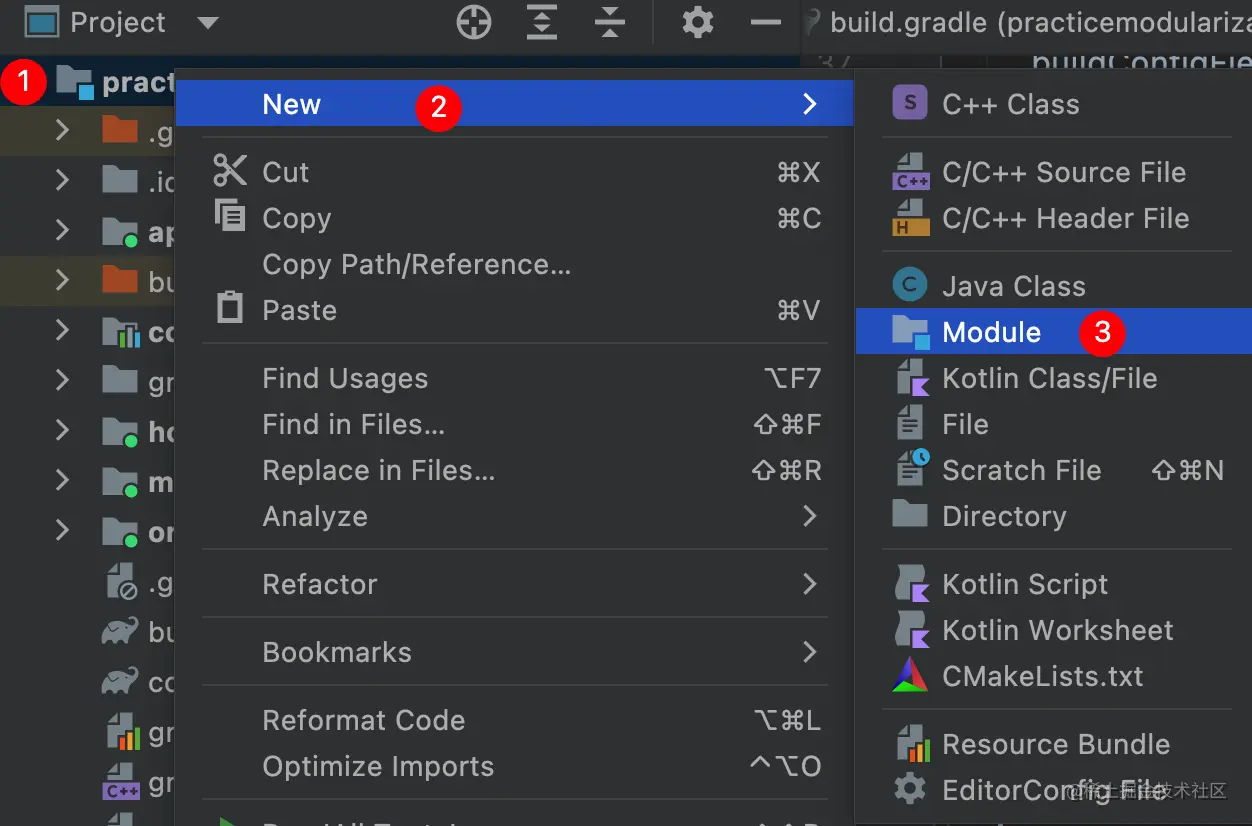Click the CMakeLists.txt triangle icon
Screen dimensions: 1252x826
coord(909,677)
